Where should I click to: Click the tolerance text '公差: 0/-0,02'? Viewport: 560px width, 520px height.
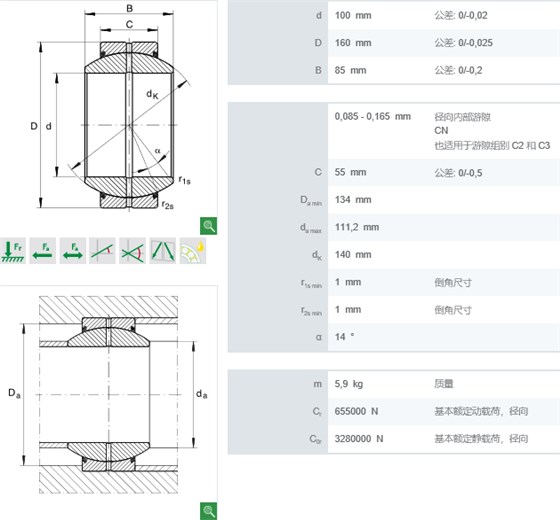461,15
